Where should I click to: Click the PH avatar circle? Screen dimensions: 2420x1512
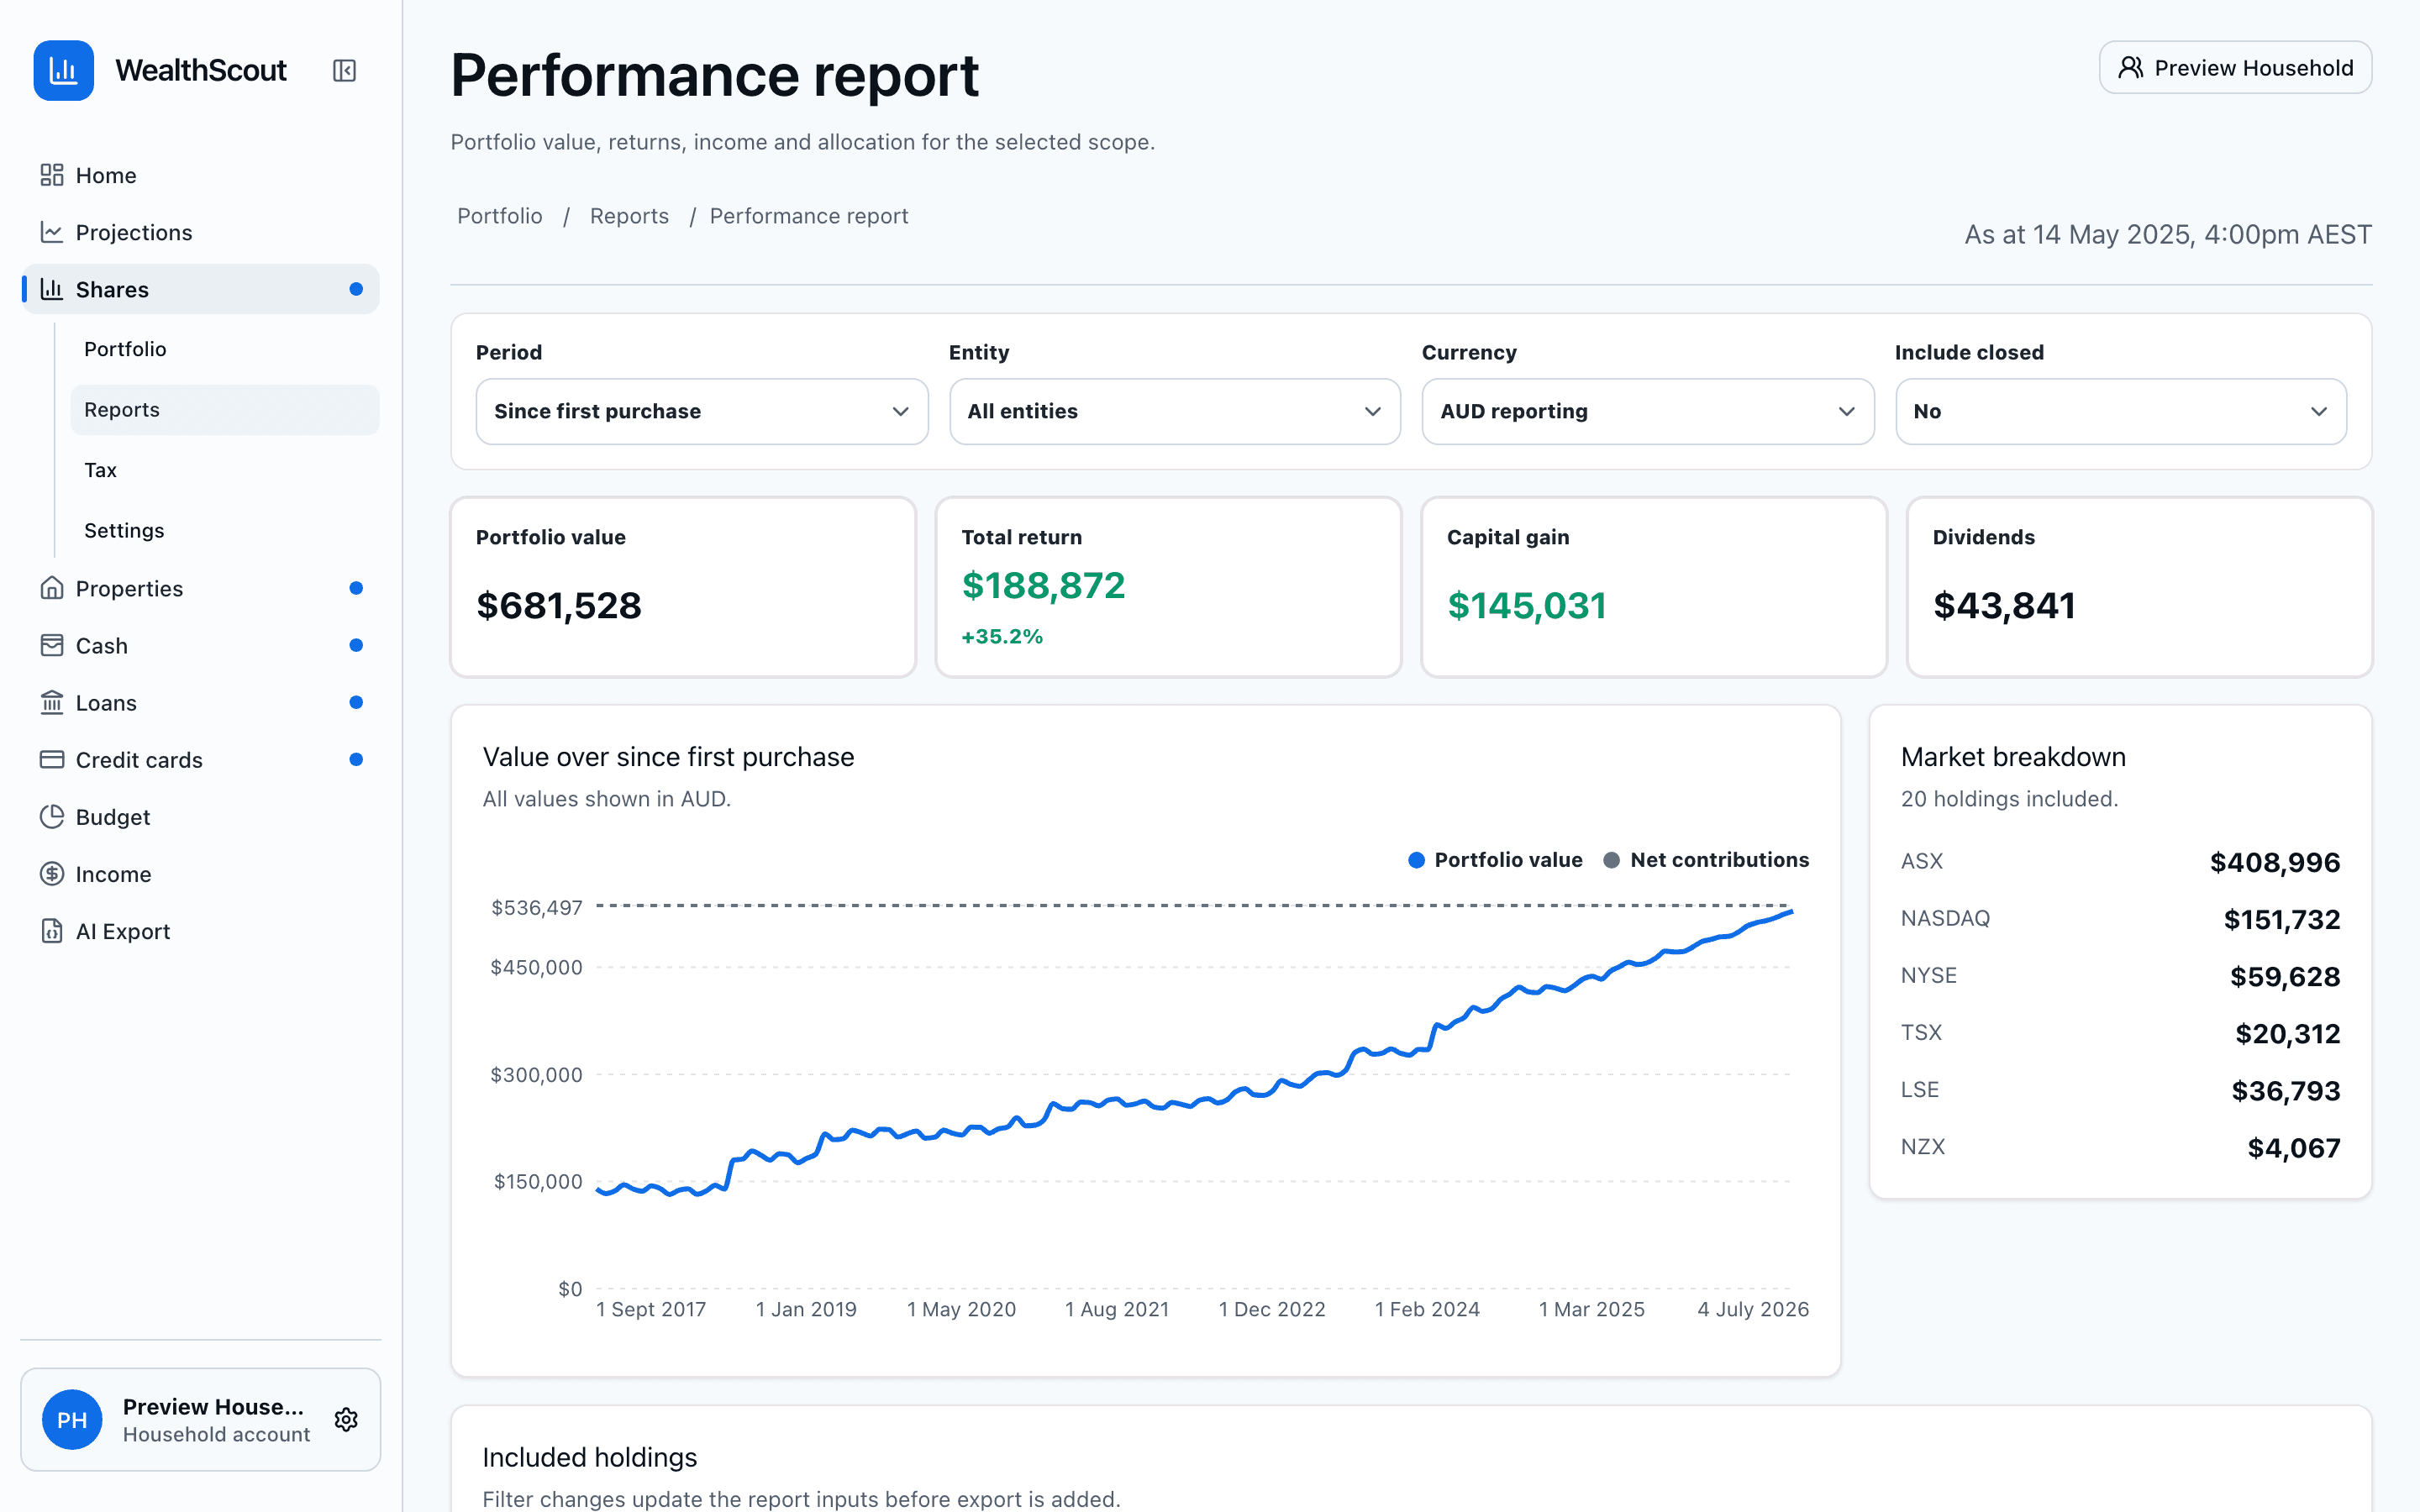tap(72, 1419)
